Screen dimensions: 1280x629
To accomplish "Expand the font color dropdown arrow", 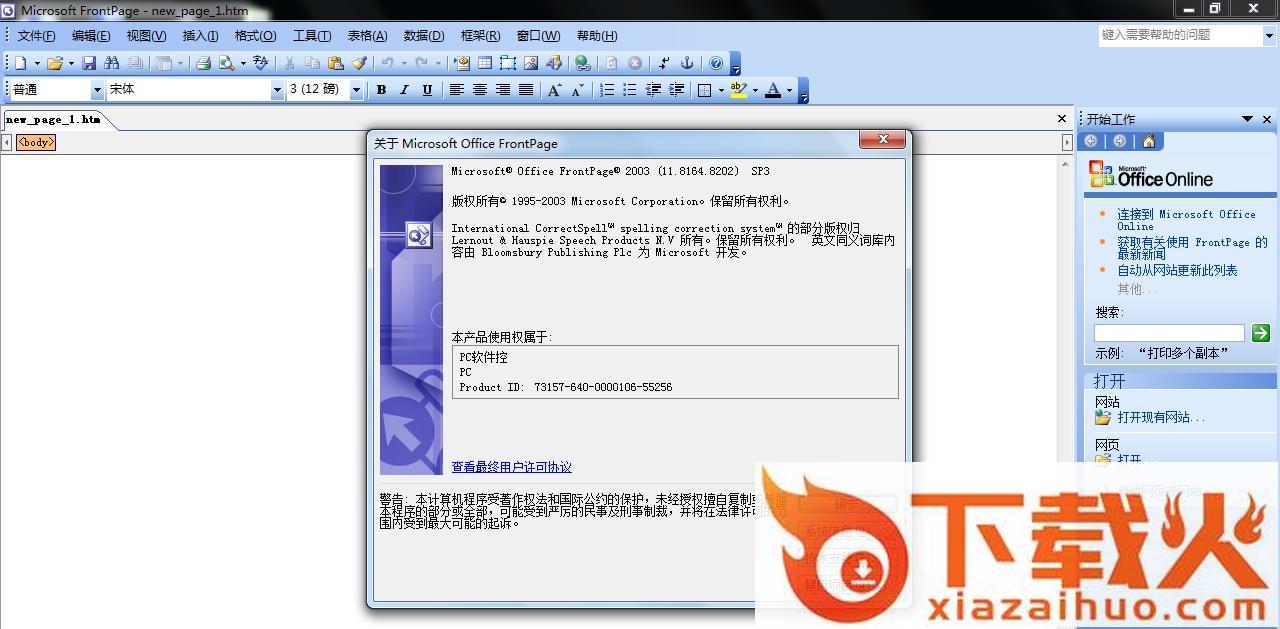I will tap(789, 90).
